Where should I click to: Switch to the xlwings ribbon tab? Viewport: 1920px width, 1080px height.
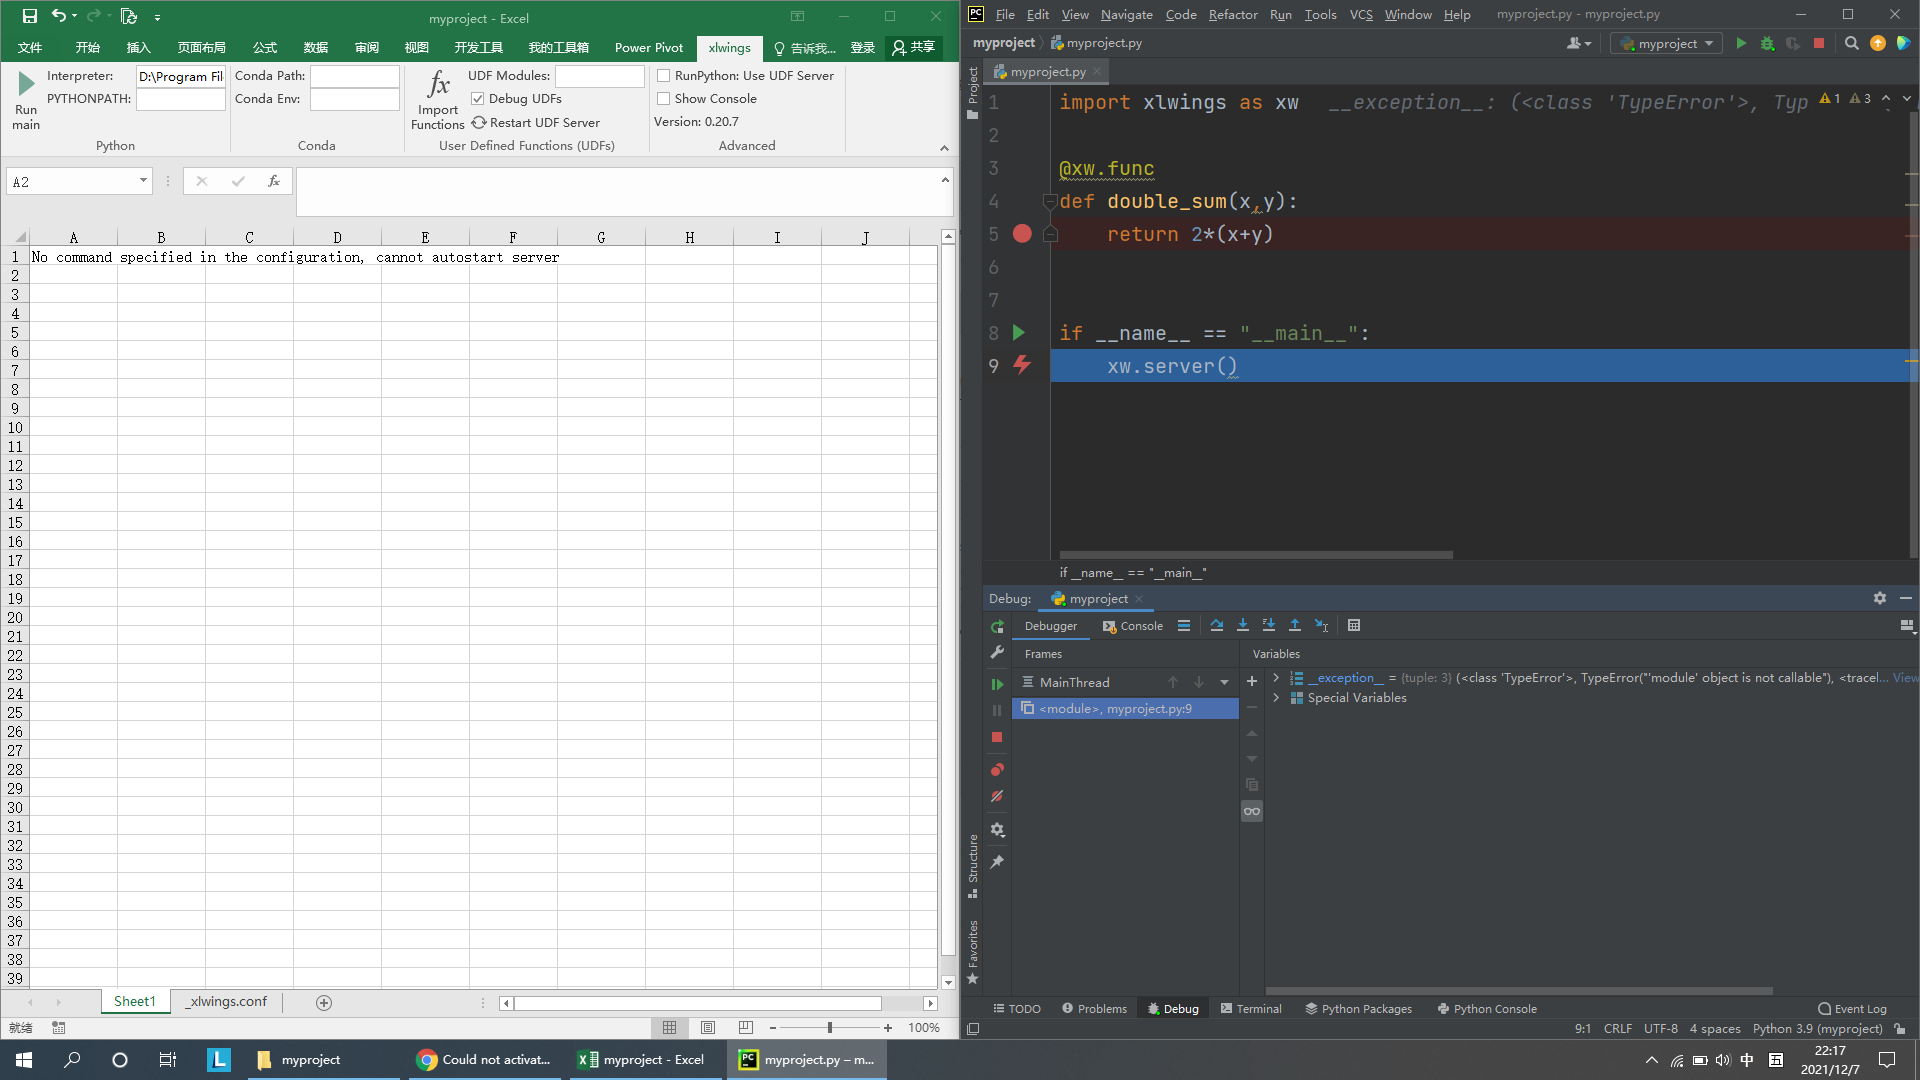coord(729,47)
